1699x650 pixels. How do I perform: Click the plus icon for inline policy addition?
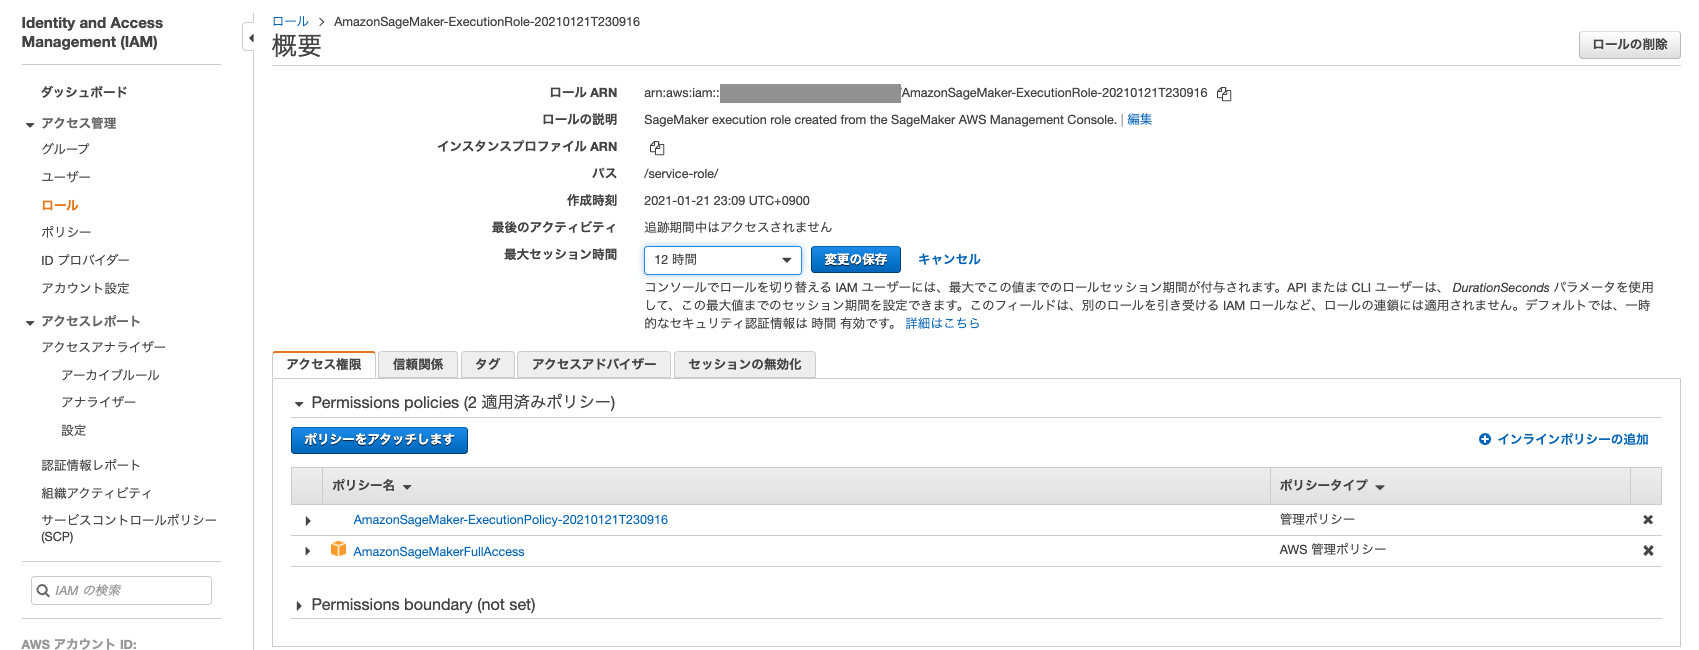(x=1485, y=439)
